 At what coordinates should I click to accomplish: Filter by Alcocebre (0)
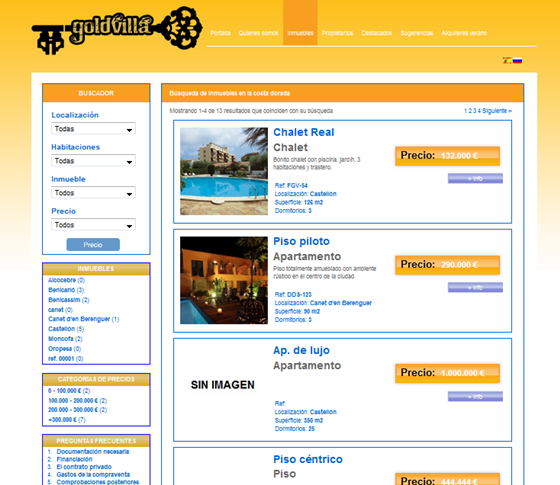point(66,280)
